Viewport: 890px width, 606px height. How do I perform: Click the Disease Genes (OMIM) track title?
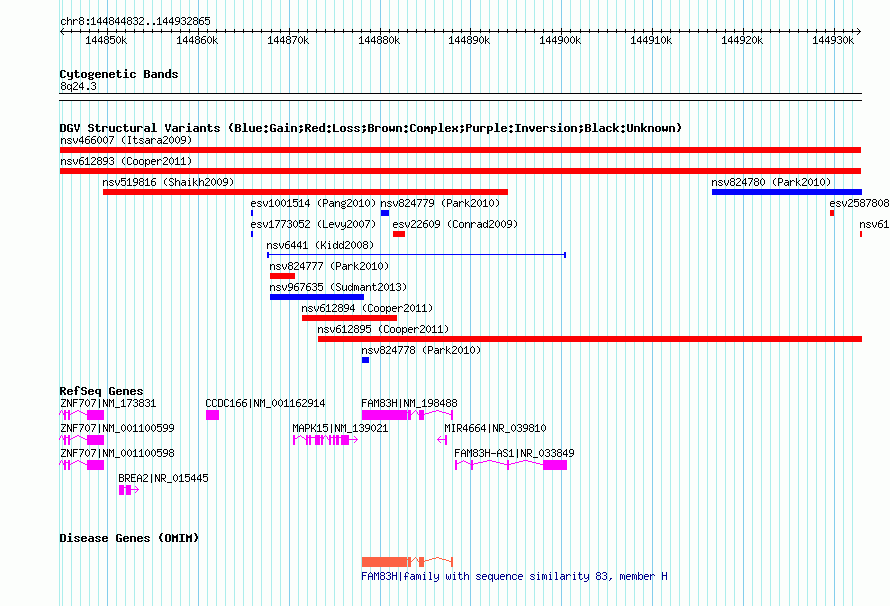129,537
